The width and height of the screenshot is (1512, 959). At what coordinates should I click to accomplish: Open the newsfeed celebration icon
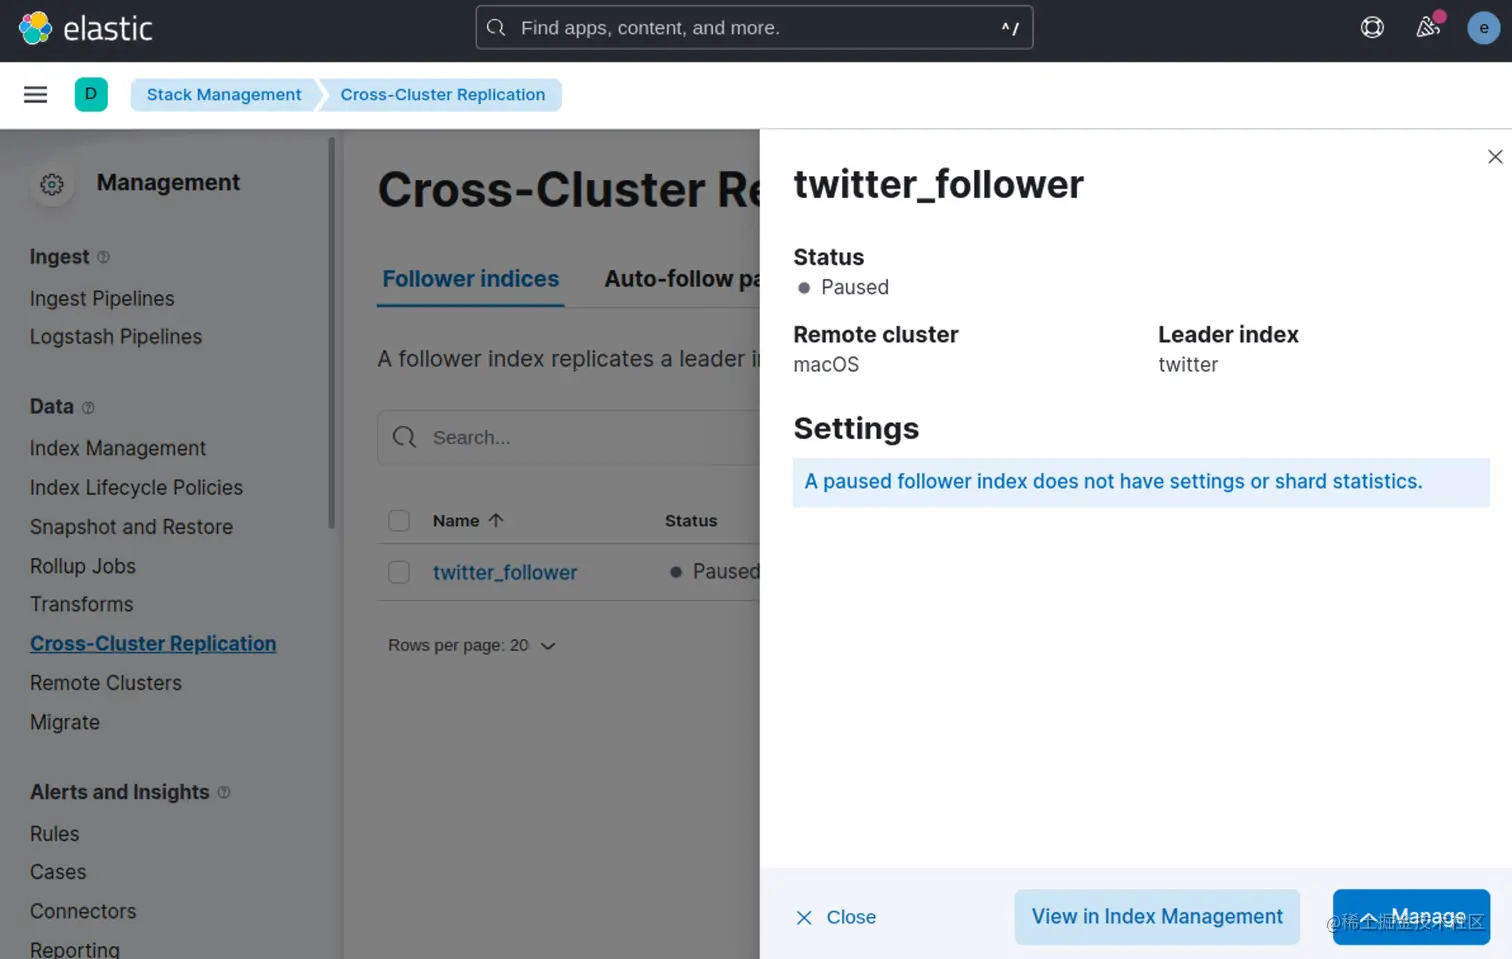point(1429,27)
